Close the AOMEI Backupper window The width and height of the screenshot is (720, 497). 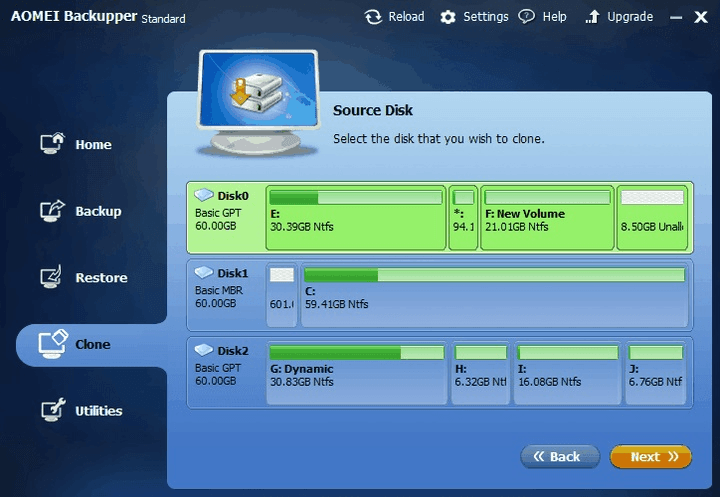pyautogui.click(x=701, y=17)
